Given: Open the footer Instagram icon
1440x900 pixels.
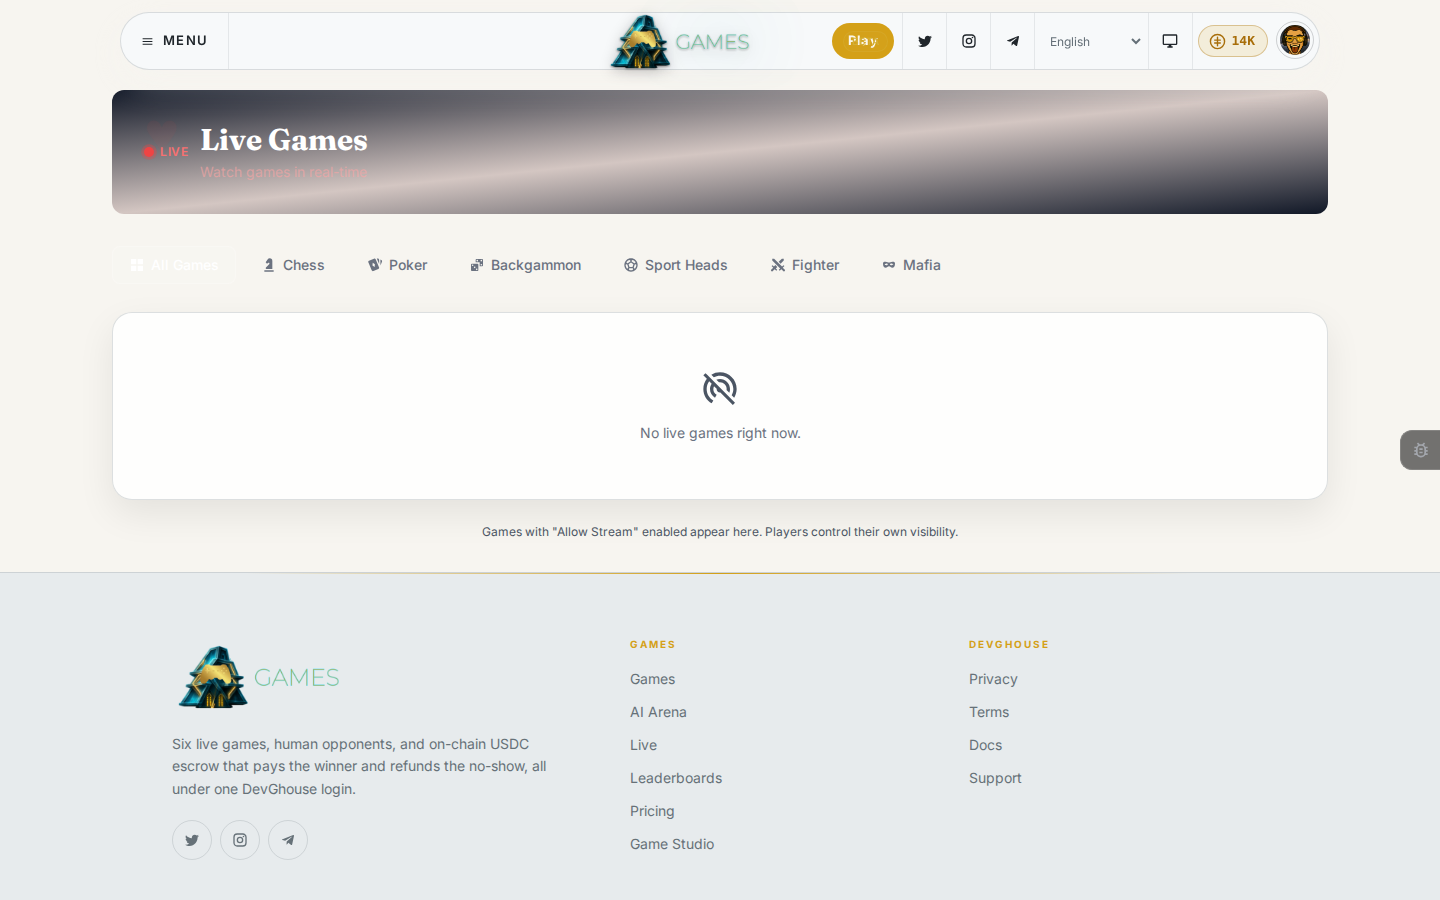Looking at the screenshot, I should point(240,840).
